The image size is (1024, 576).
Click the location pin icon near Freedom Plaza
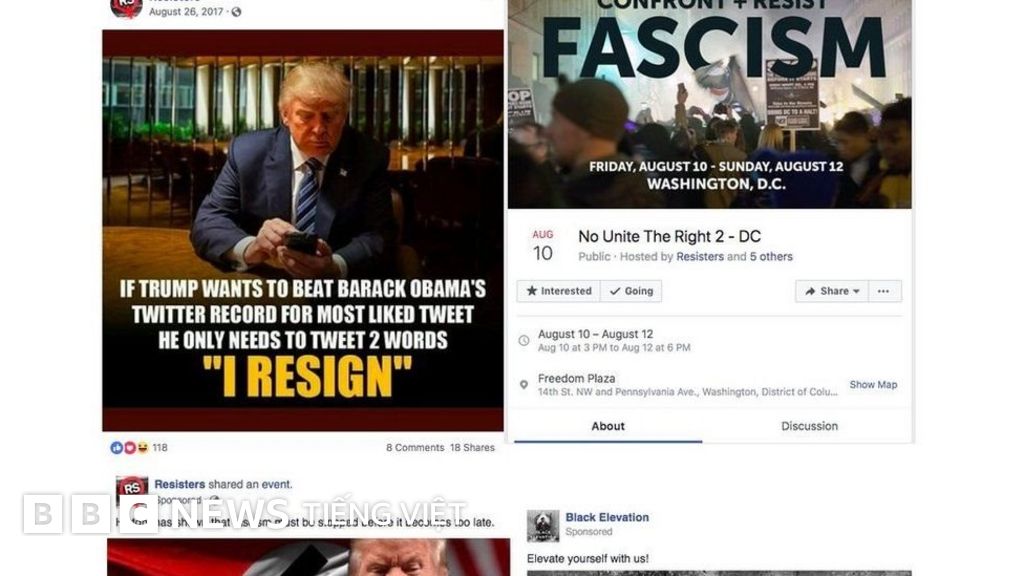[524, 385]
